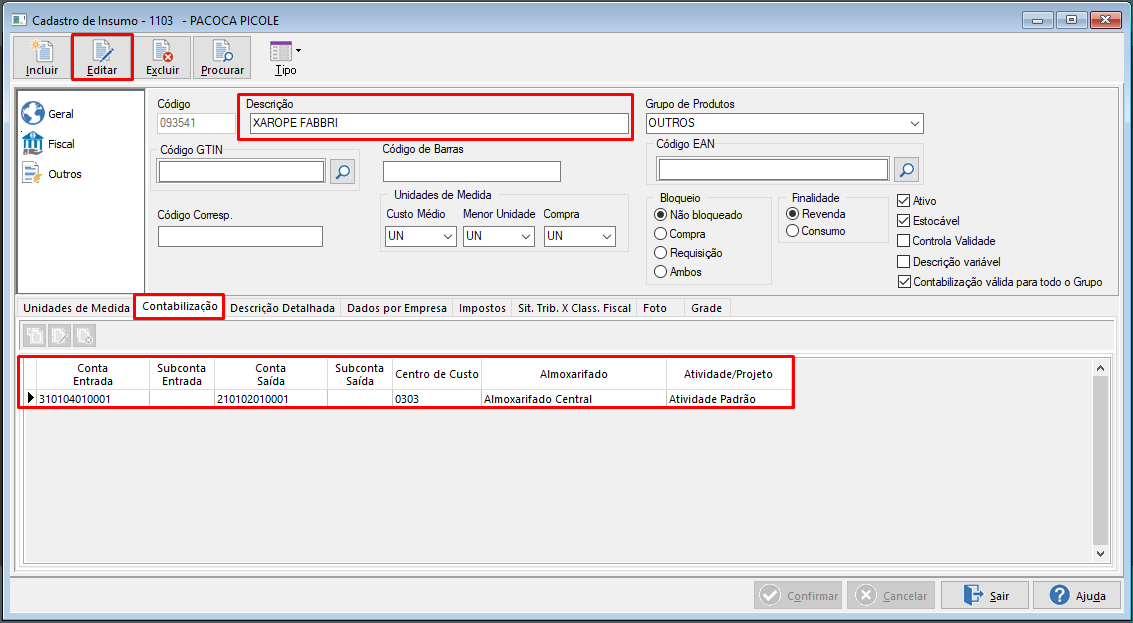The image size is (1133, 623).
Task: Click the Incluir toolbar button
Action: coord(41,57)
